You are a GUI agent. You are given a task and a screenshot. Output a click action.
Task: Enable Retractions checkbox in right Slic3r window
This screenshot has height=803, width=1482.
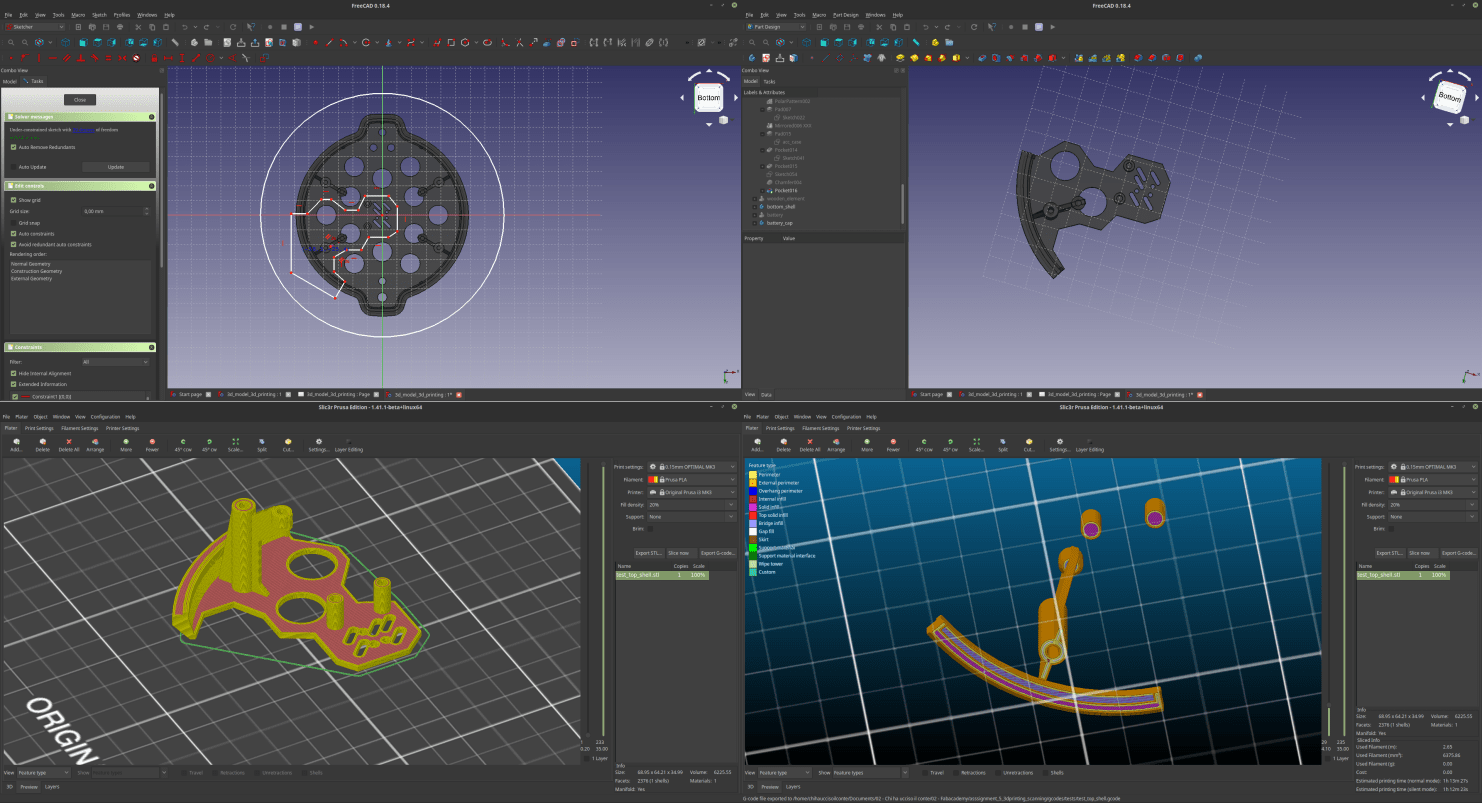coord(956,773)
